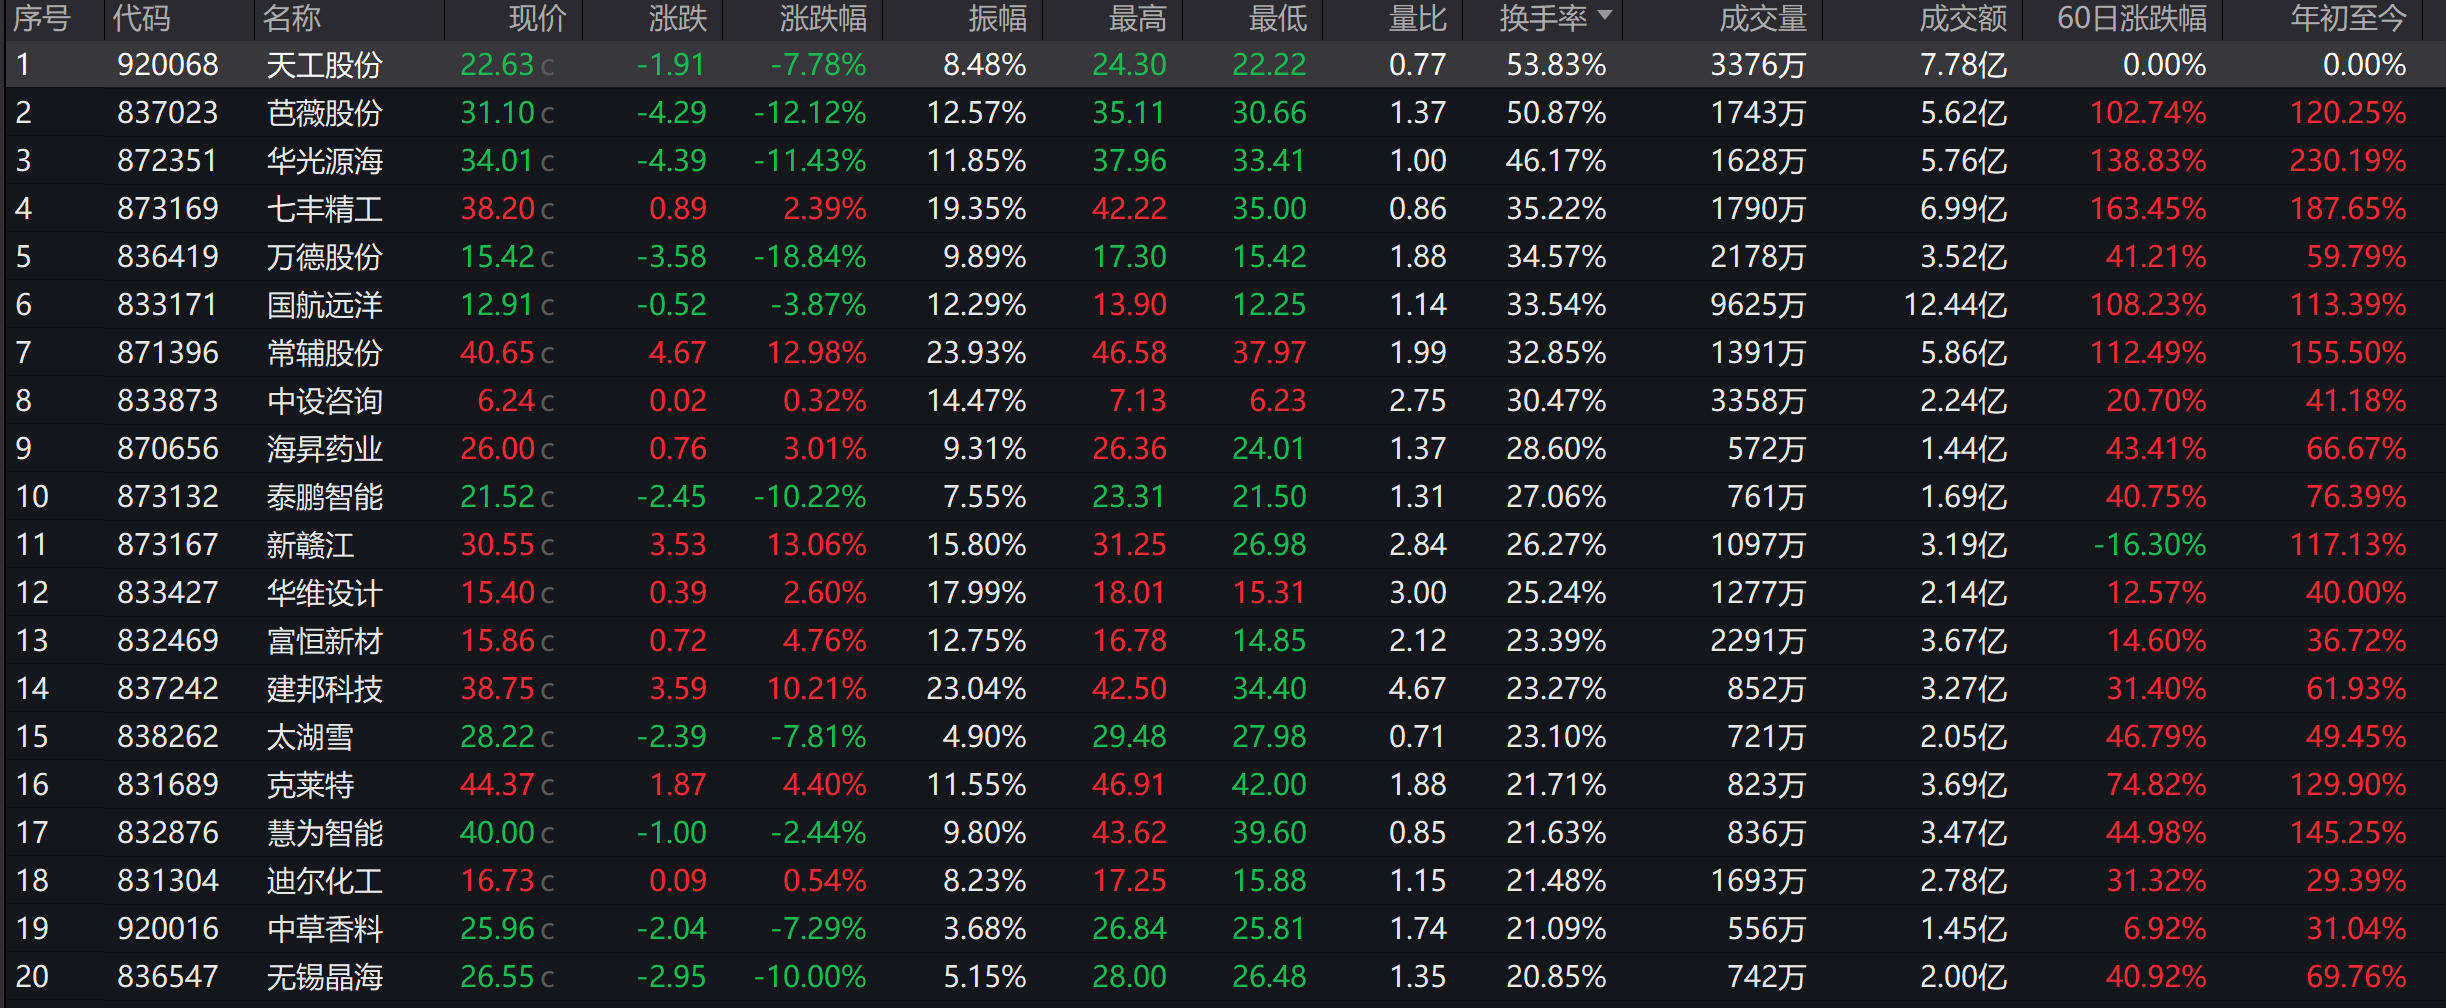Click the 序号 column header
2446x1008 pixels.
[x=41, y=18]
